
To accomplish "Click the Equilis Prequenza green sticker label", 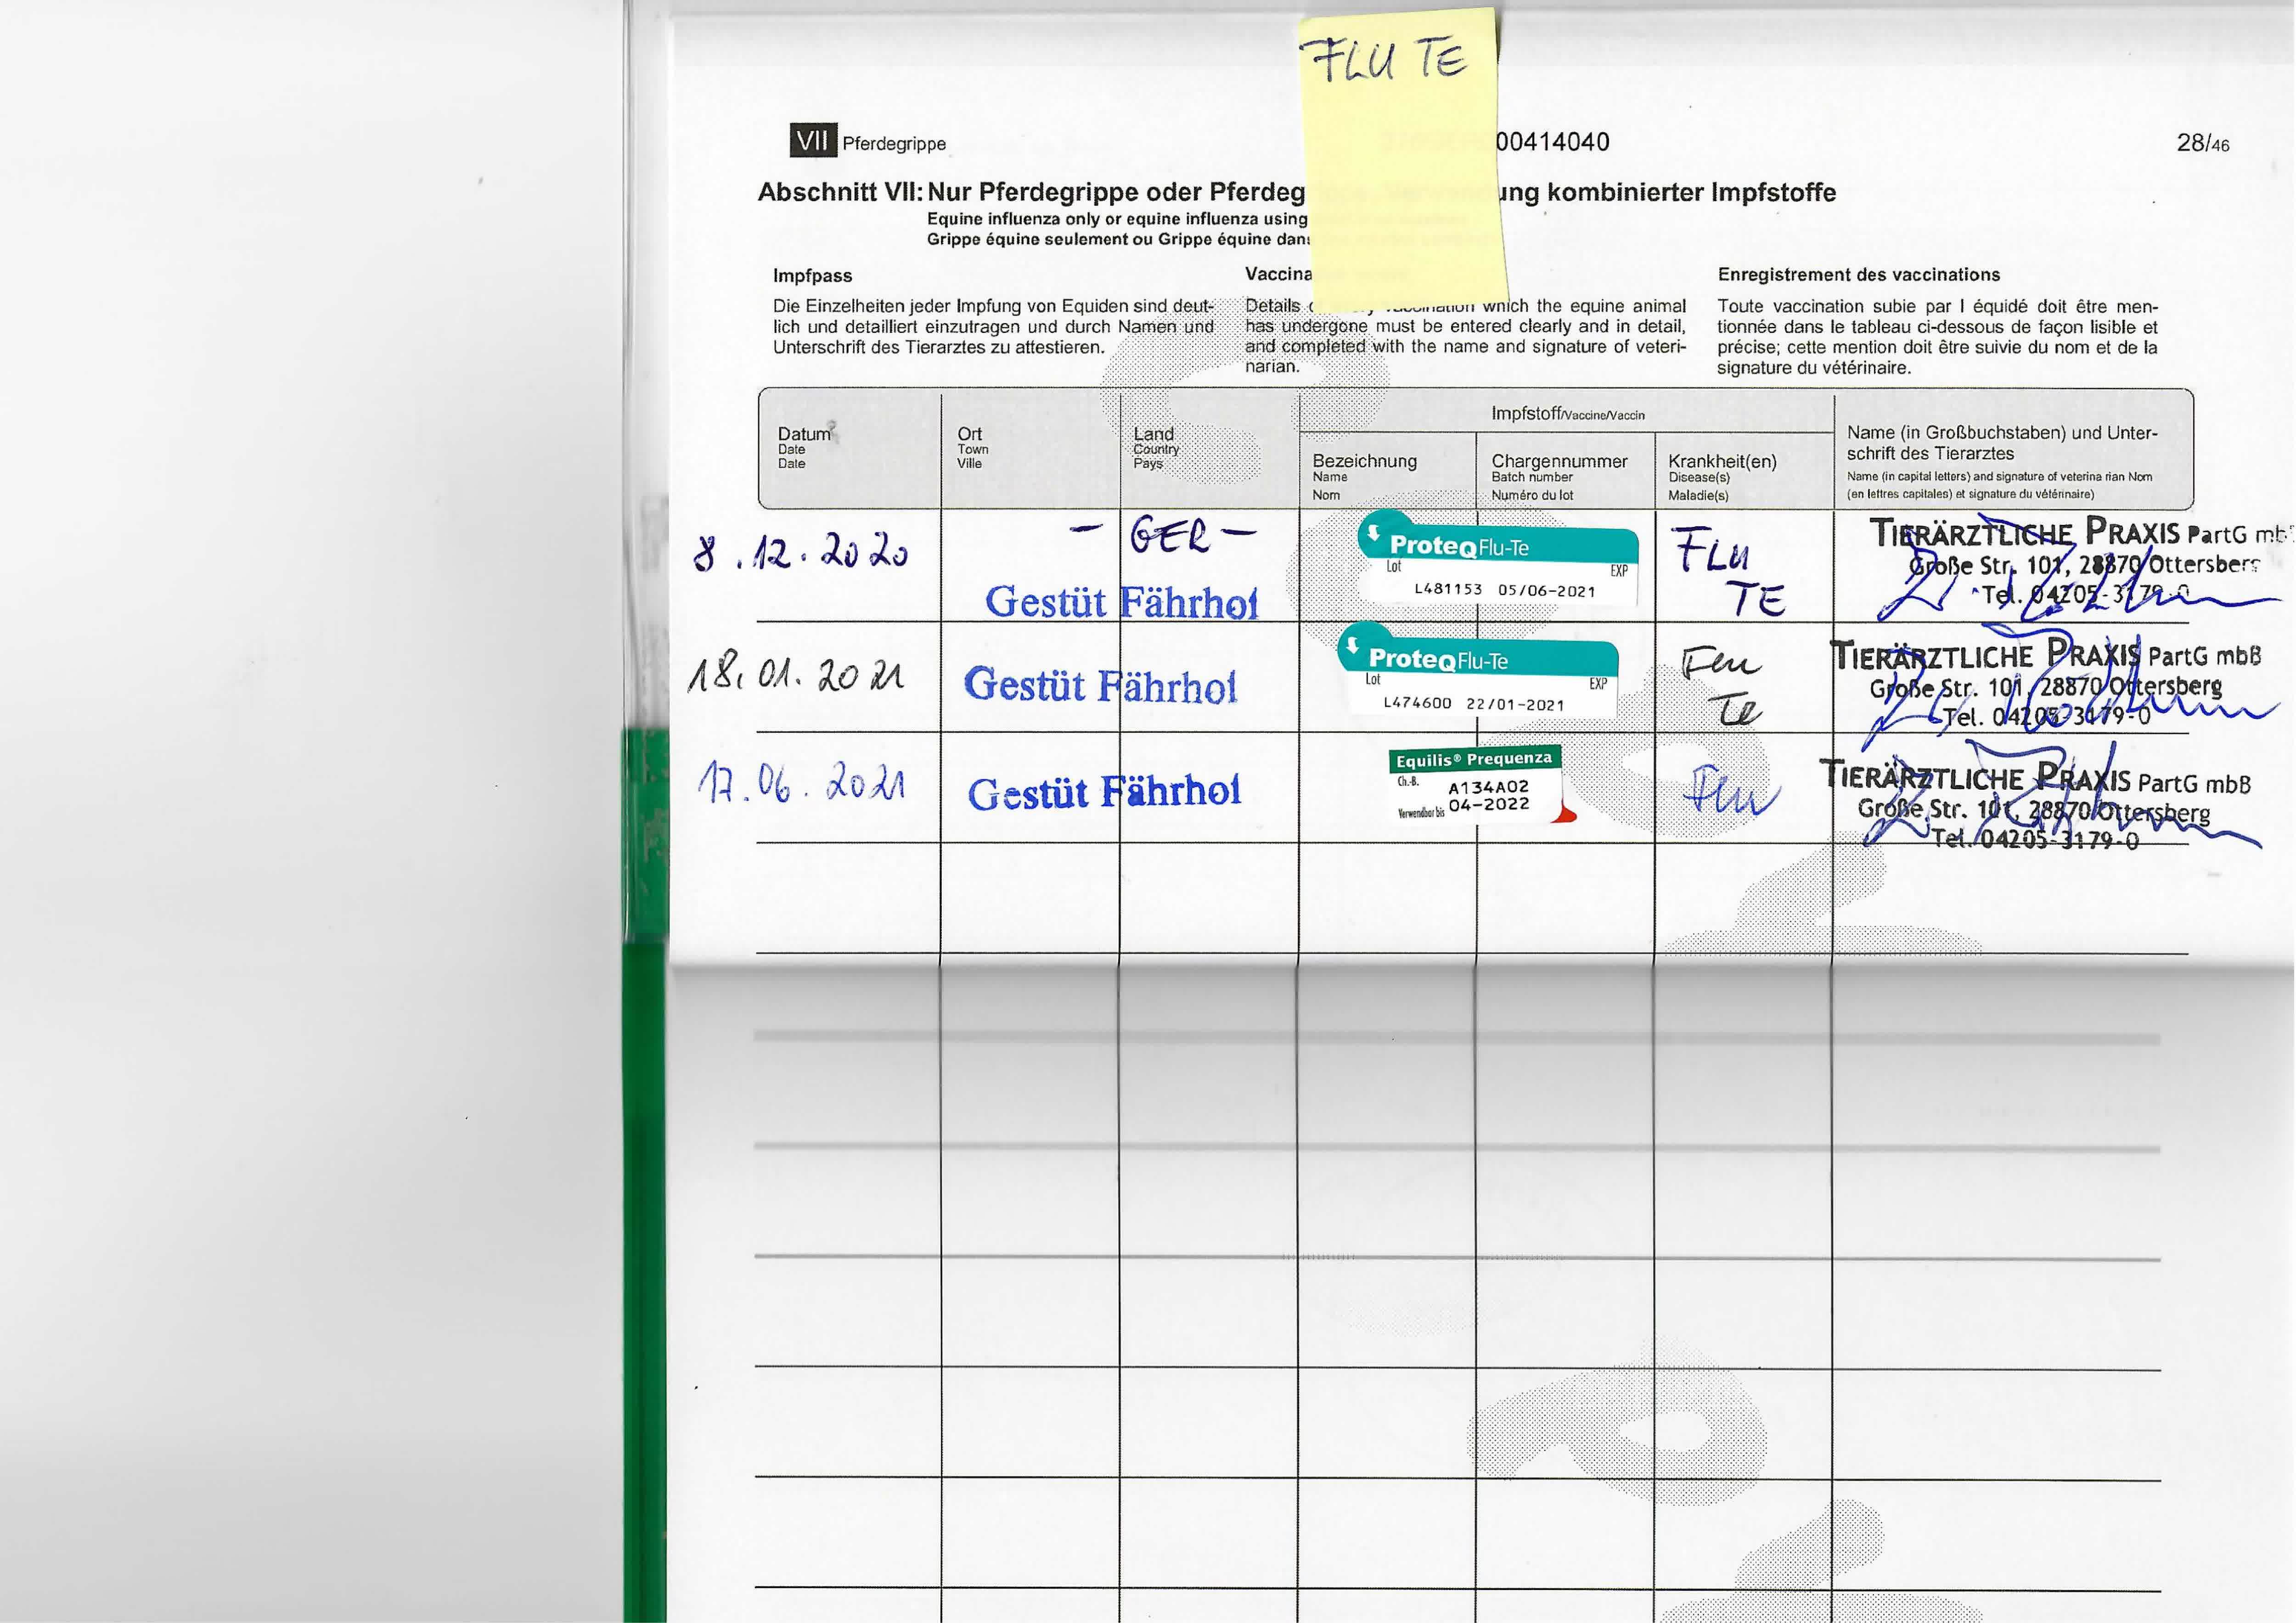I will [1474, 760].
